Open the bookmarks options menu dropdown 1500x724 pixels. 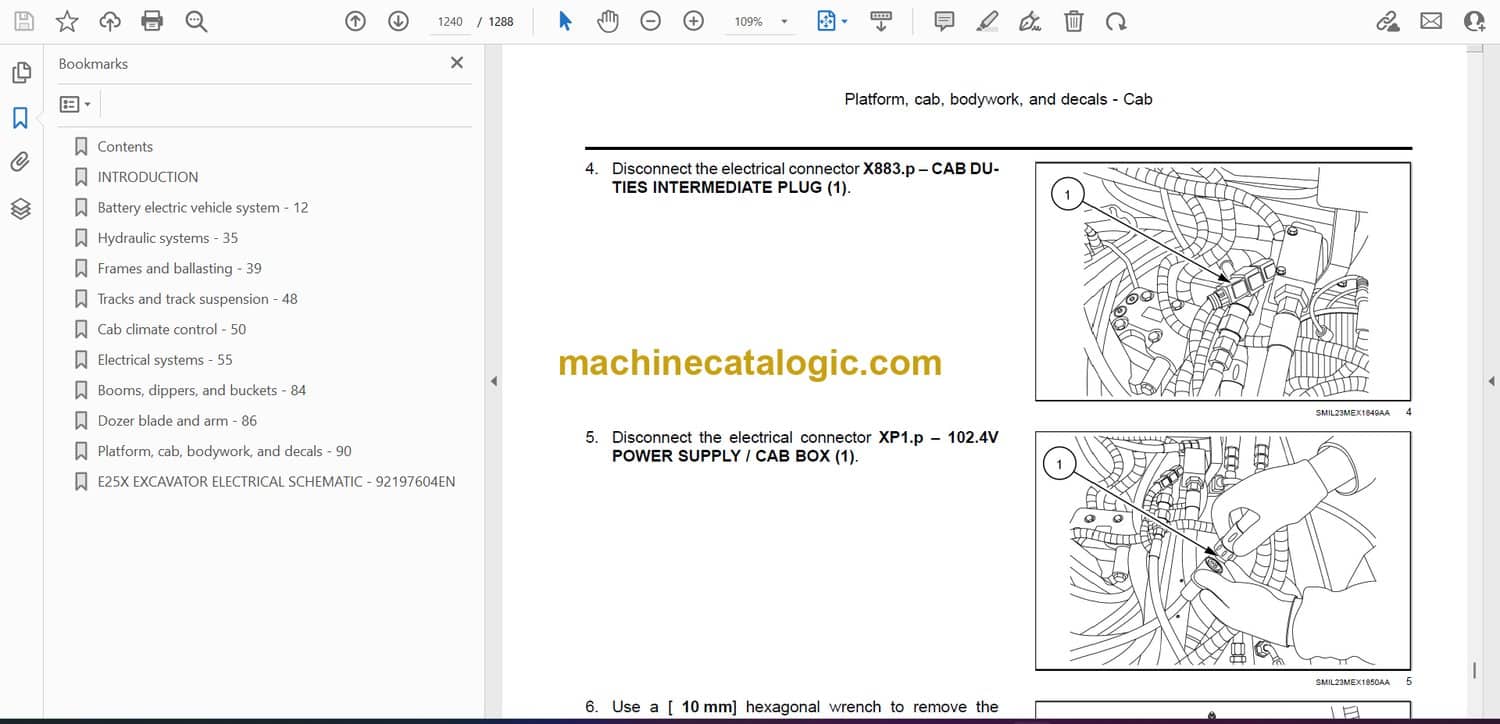[x=75, y=104]
